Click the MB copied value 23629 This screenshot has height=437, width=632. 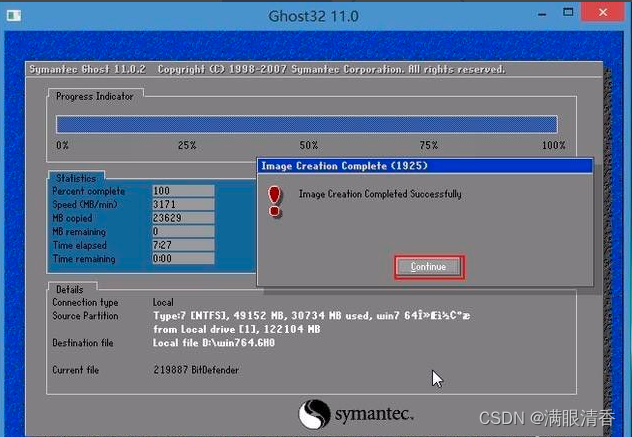183,218
